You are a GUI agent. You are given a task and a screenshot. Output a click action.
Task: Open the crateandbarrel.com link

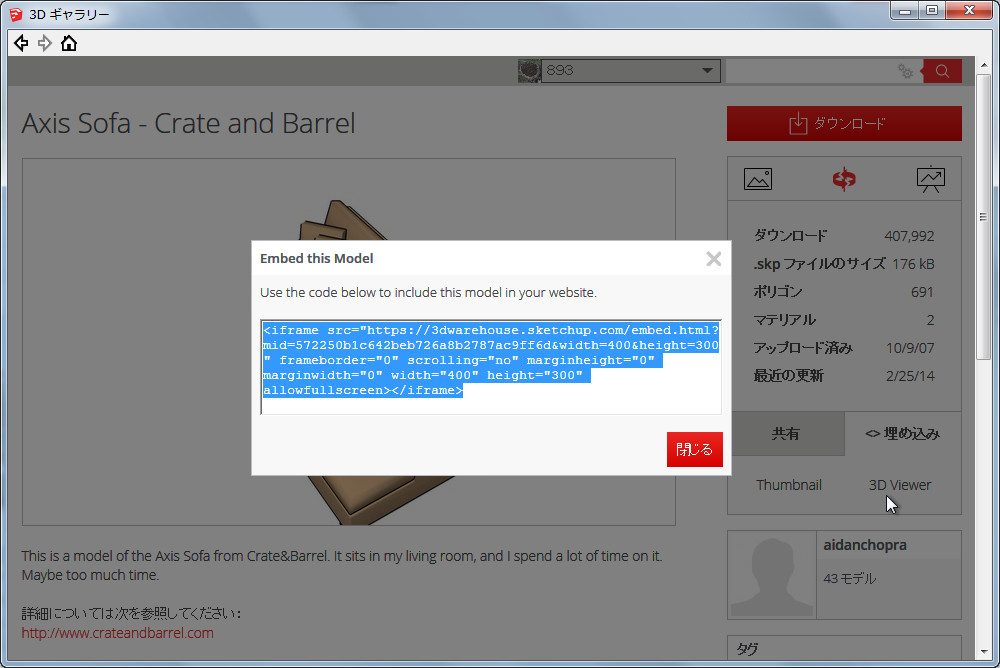tap(117, 633)
